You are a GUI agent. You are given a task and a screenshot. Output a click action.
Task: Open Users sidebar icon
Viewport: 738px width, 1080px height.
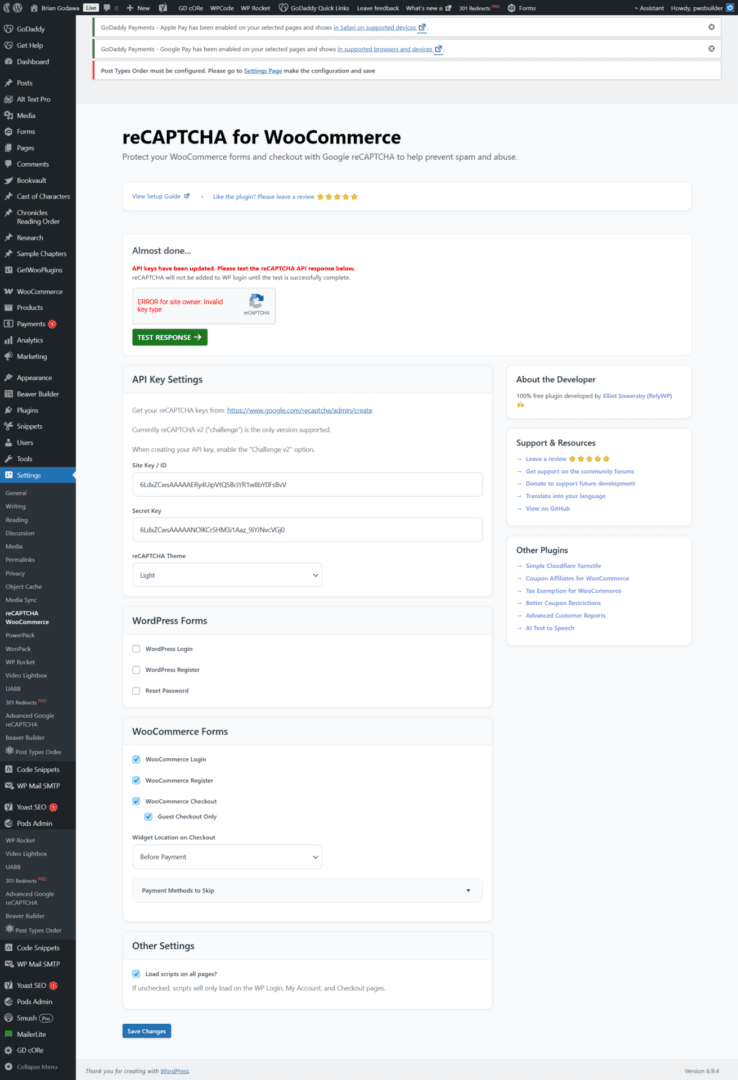[8, 442]
